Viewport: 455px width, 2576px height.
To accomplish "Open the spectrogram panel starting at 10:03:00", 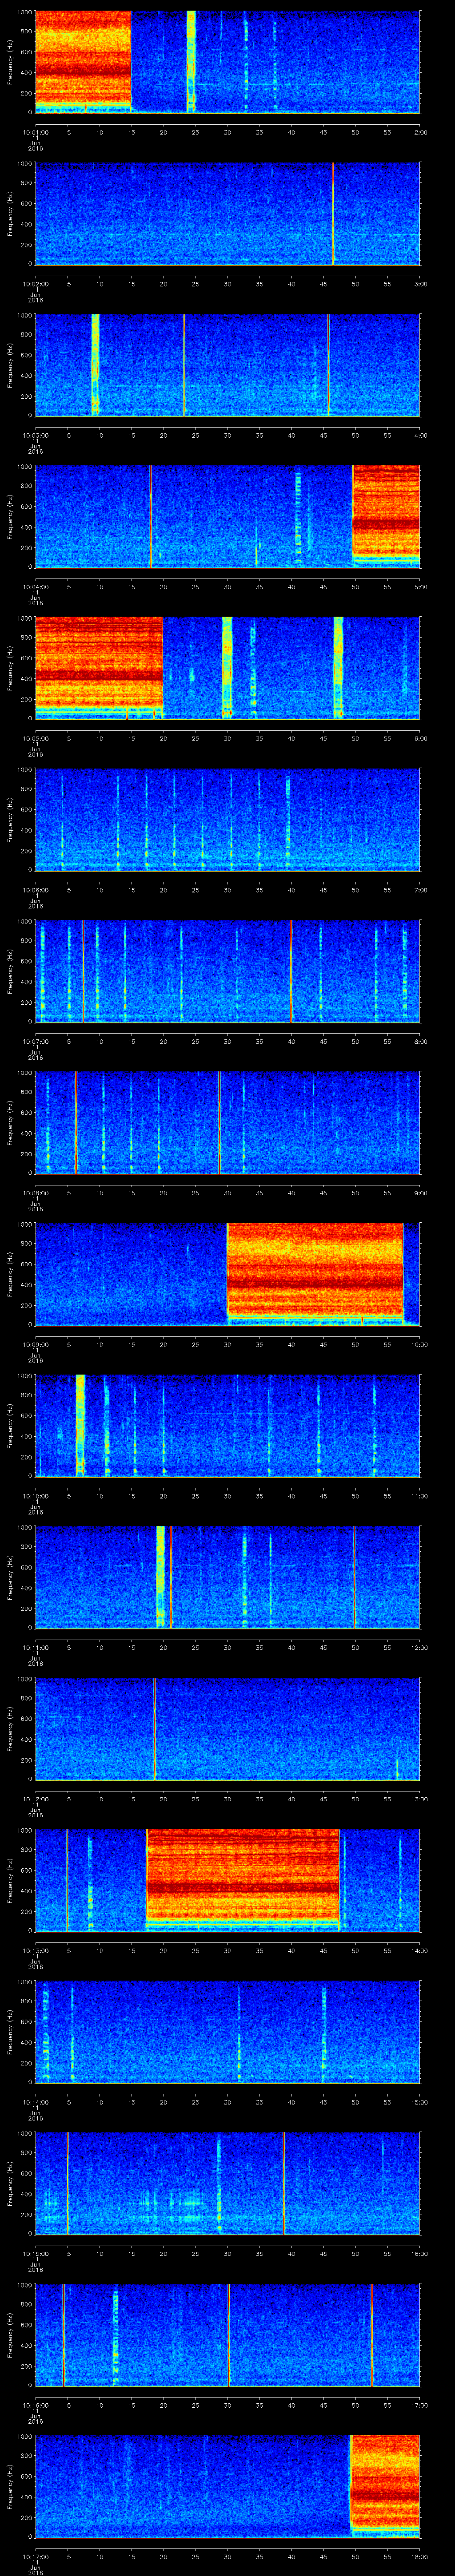I will click(x=227, y=365).
